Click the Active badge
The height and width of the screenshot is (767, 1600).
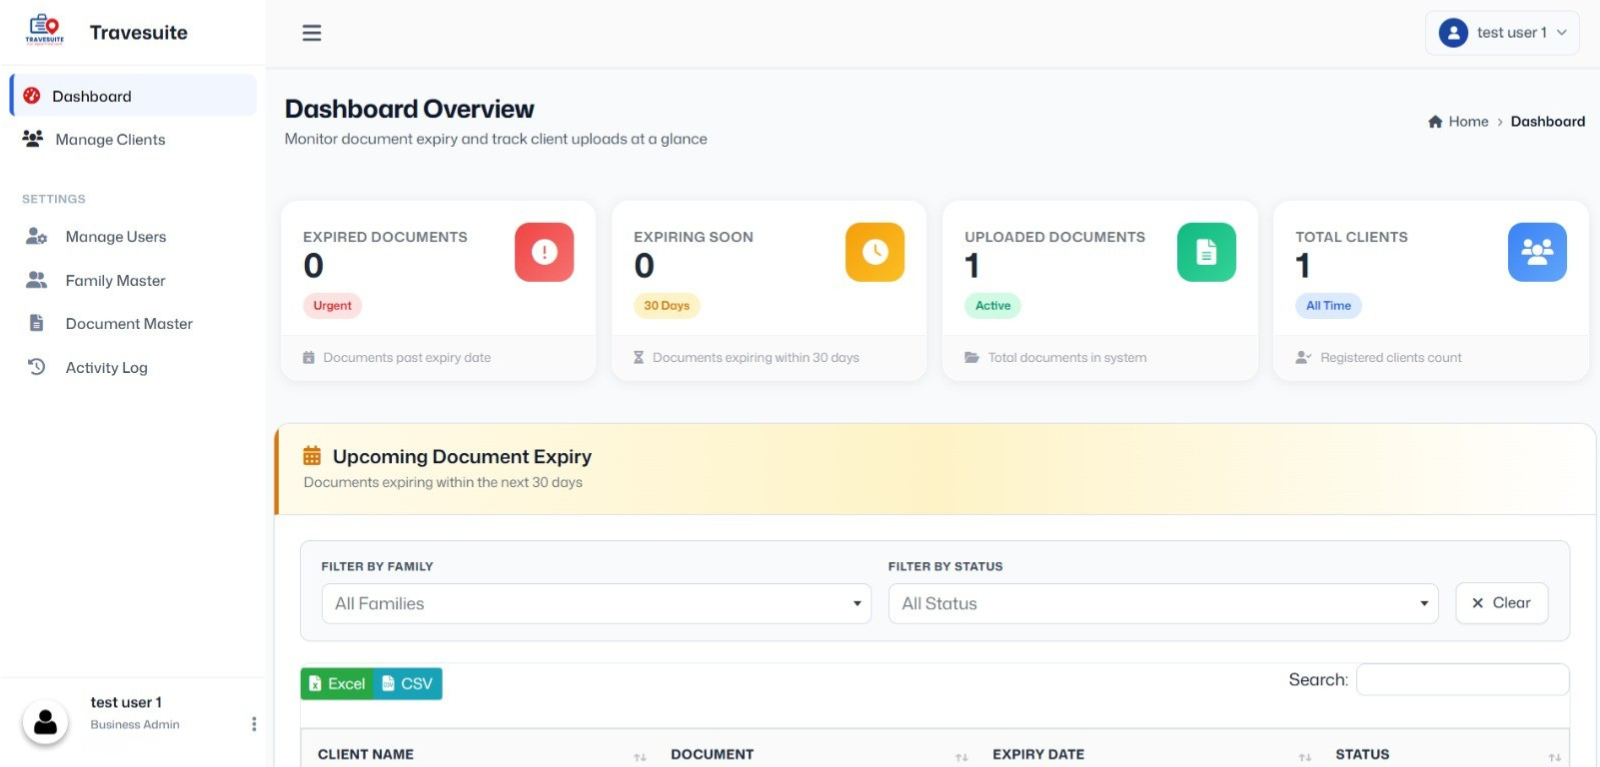(x=993, y=306)
